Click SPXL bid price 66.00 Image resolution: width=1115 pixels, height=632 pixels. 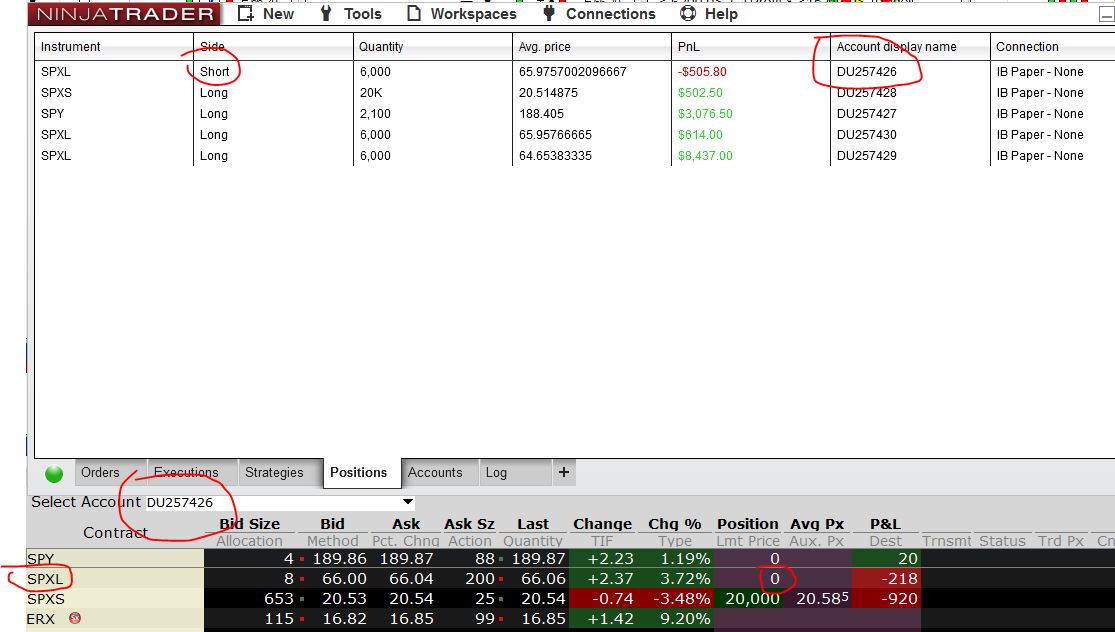pos(344,579)
